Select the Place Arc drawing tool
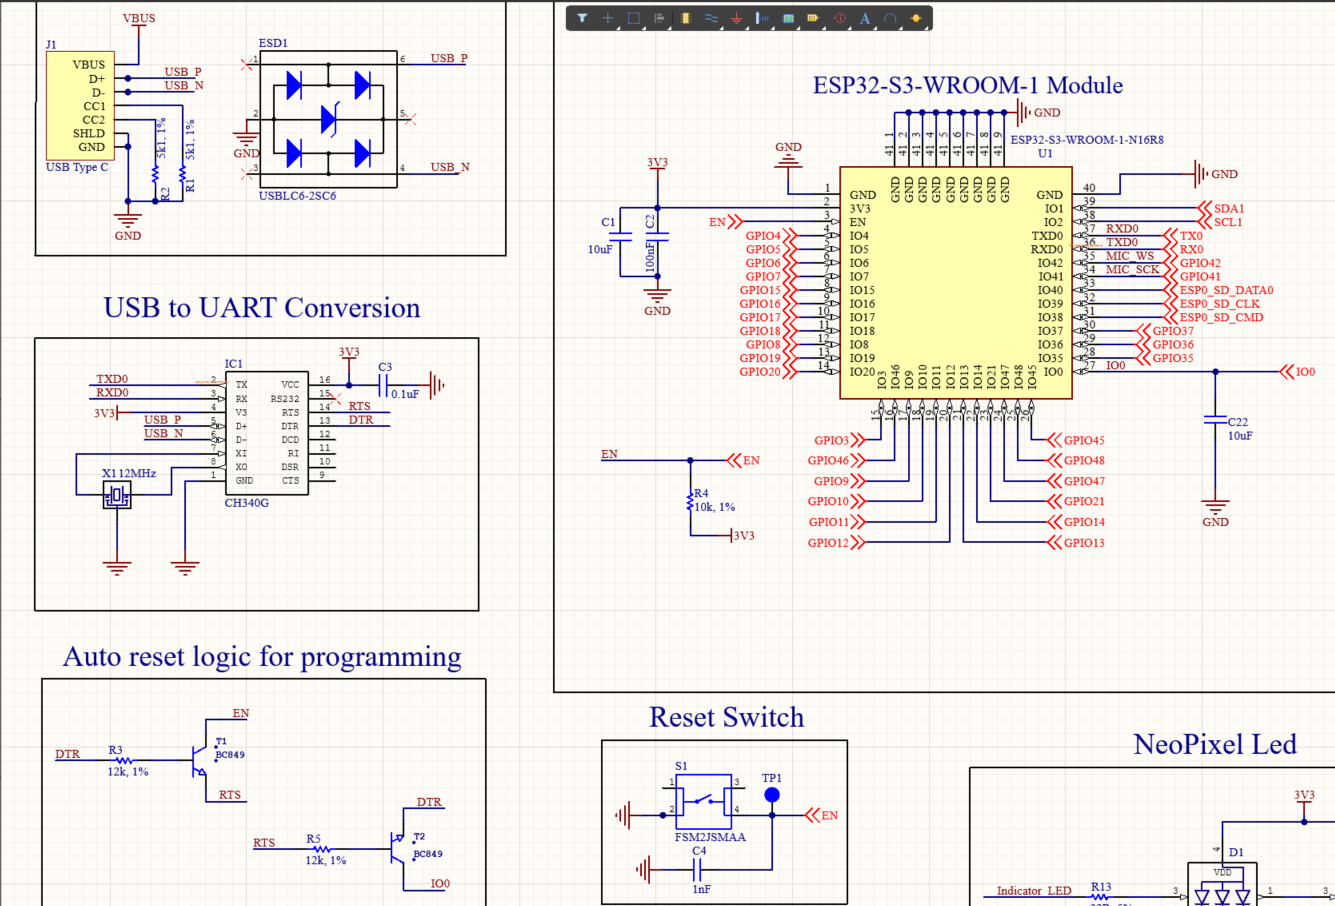This screenshot has width=1335, height=906. tap(890, 18)
